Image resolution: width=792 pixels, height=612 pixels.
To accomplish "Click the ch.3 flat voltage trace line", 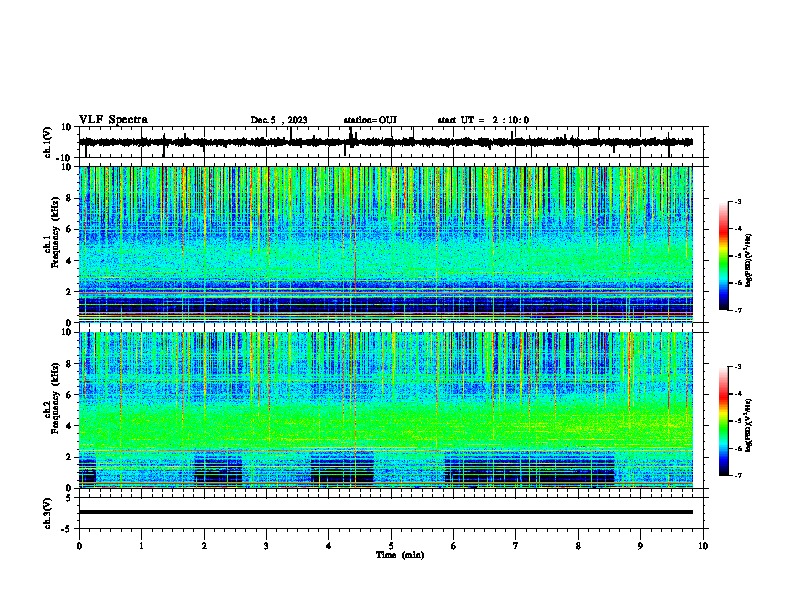I will (x=386, y=512).
